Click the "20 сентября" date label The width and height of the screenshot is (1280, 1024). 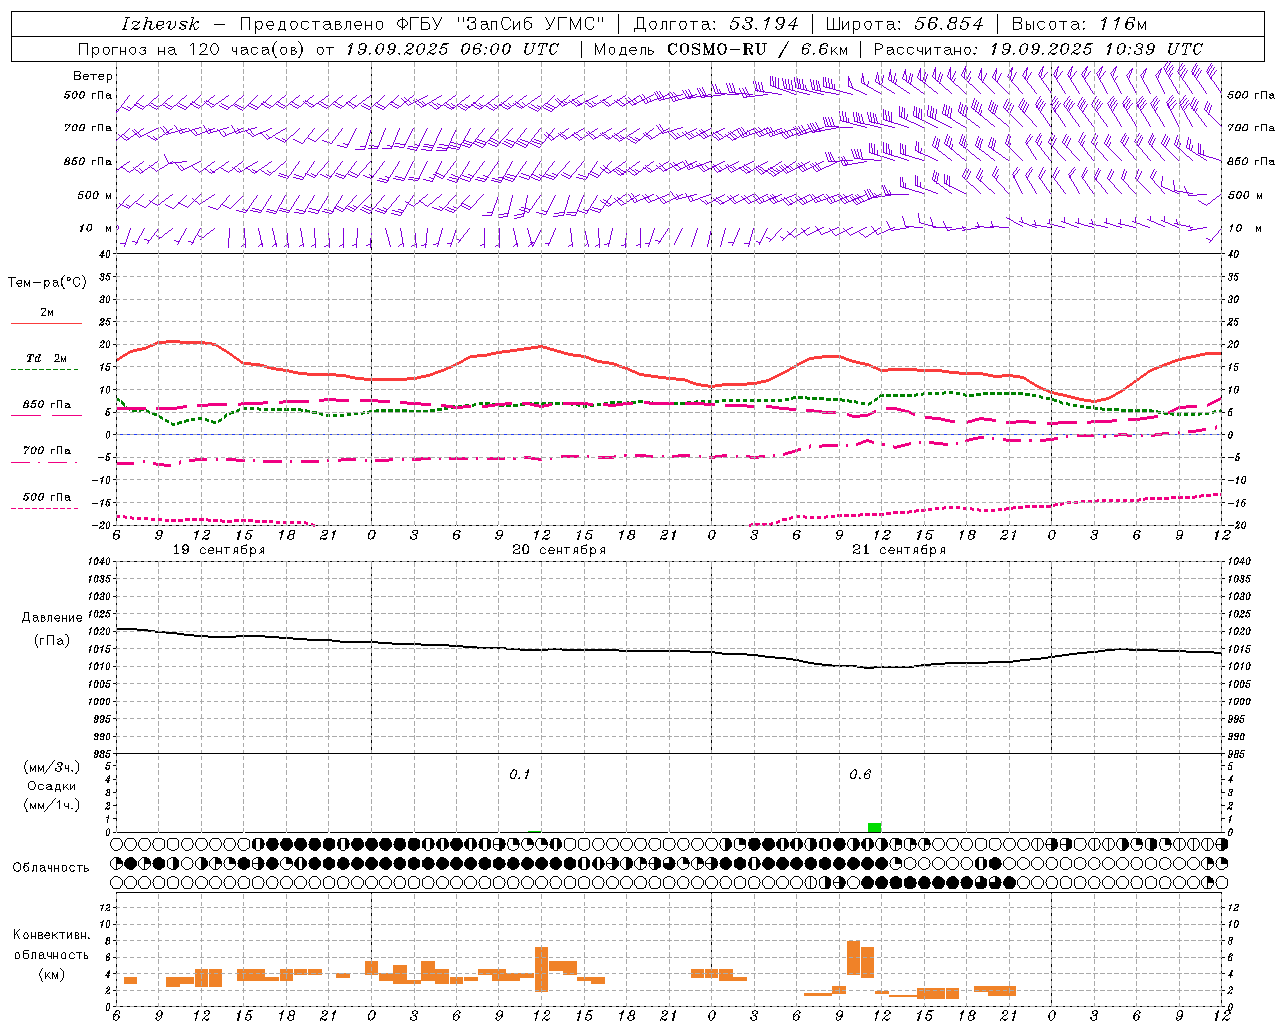coord(559,550)
